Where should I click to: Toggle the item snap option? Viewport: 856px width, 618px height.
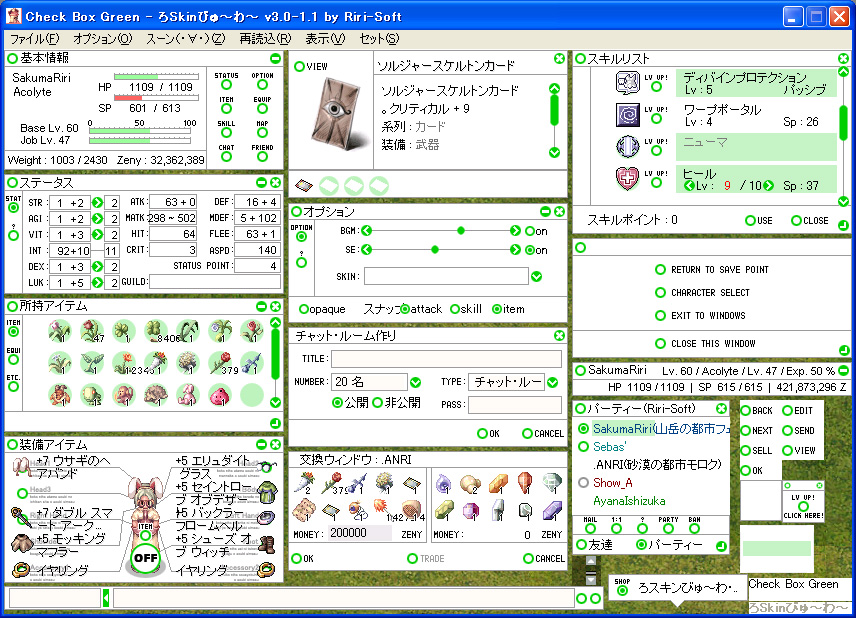point(497,309)
